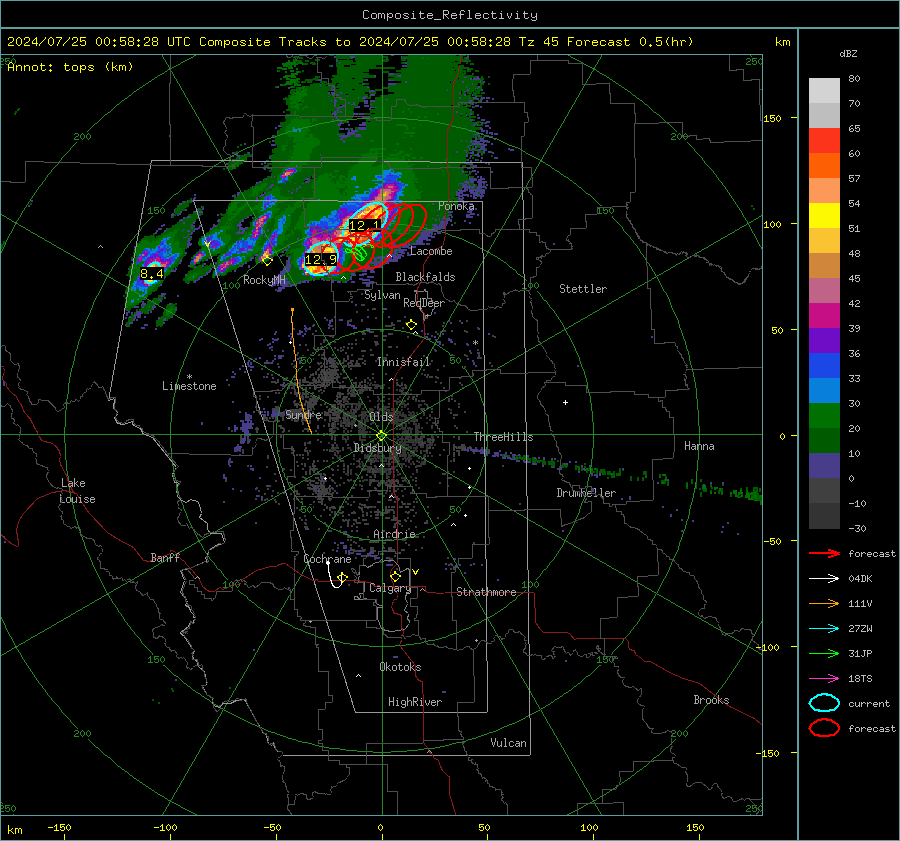The height and width of the screenshot is (841, 900).
Task: Click the Drumheller map label
Action: coord(586,493)
